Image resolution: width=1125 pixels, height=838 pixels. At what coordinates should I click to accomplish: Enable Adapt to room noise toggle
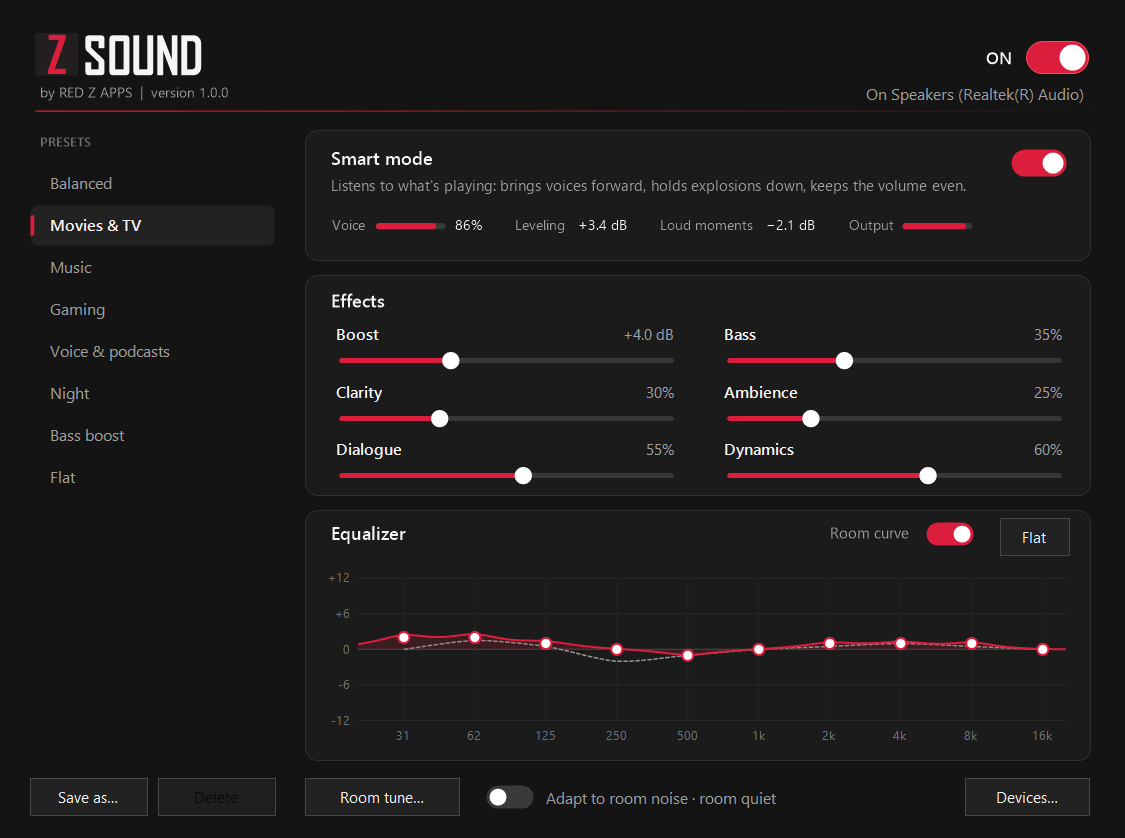pos(510,797)
